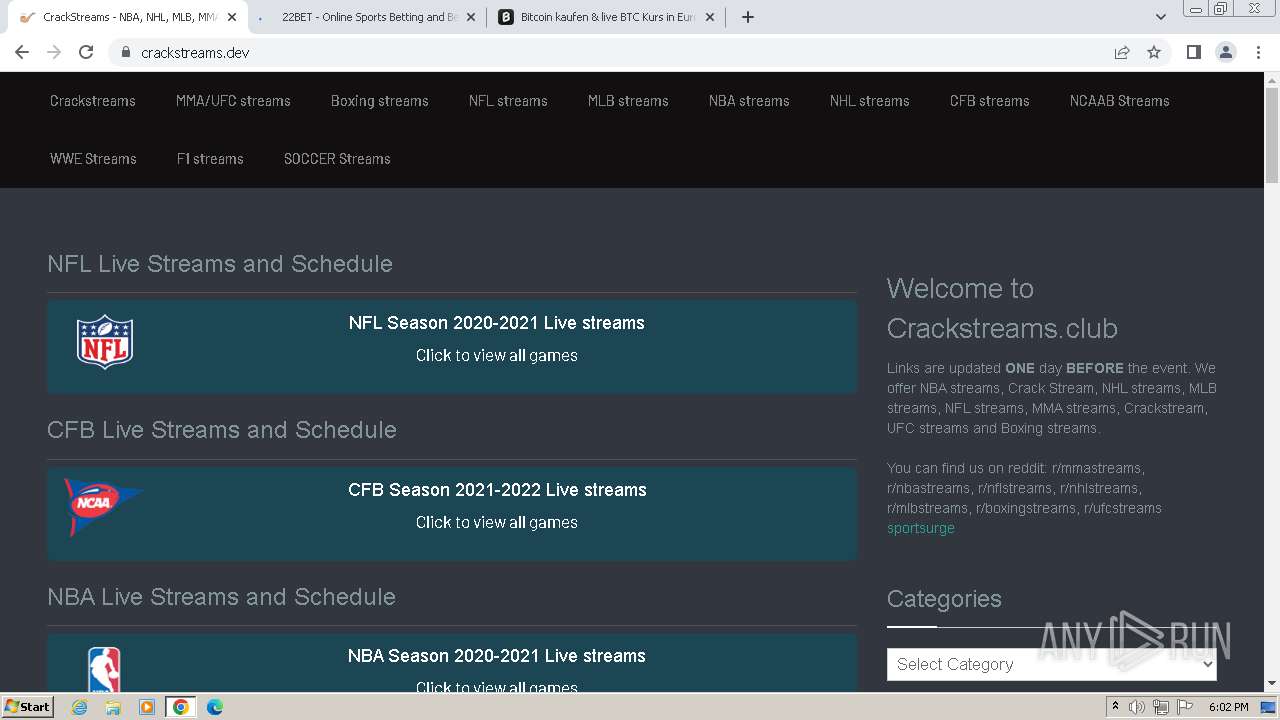The height and width of the screenshot is (720, 1280).
Task: Close the CrackStreams tab
Action: [x=232, y=17]
